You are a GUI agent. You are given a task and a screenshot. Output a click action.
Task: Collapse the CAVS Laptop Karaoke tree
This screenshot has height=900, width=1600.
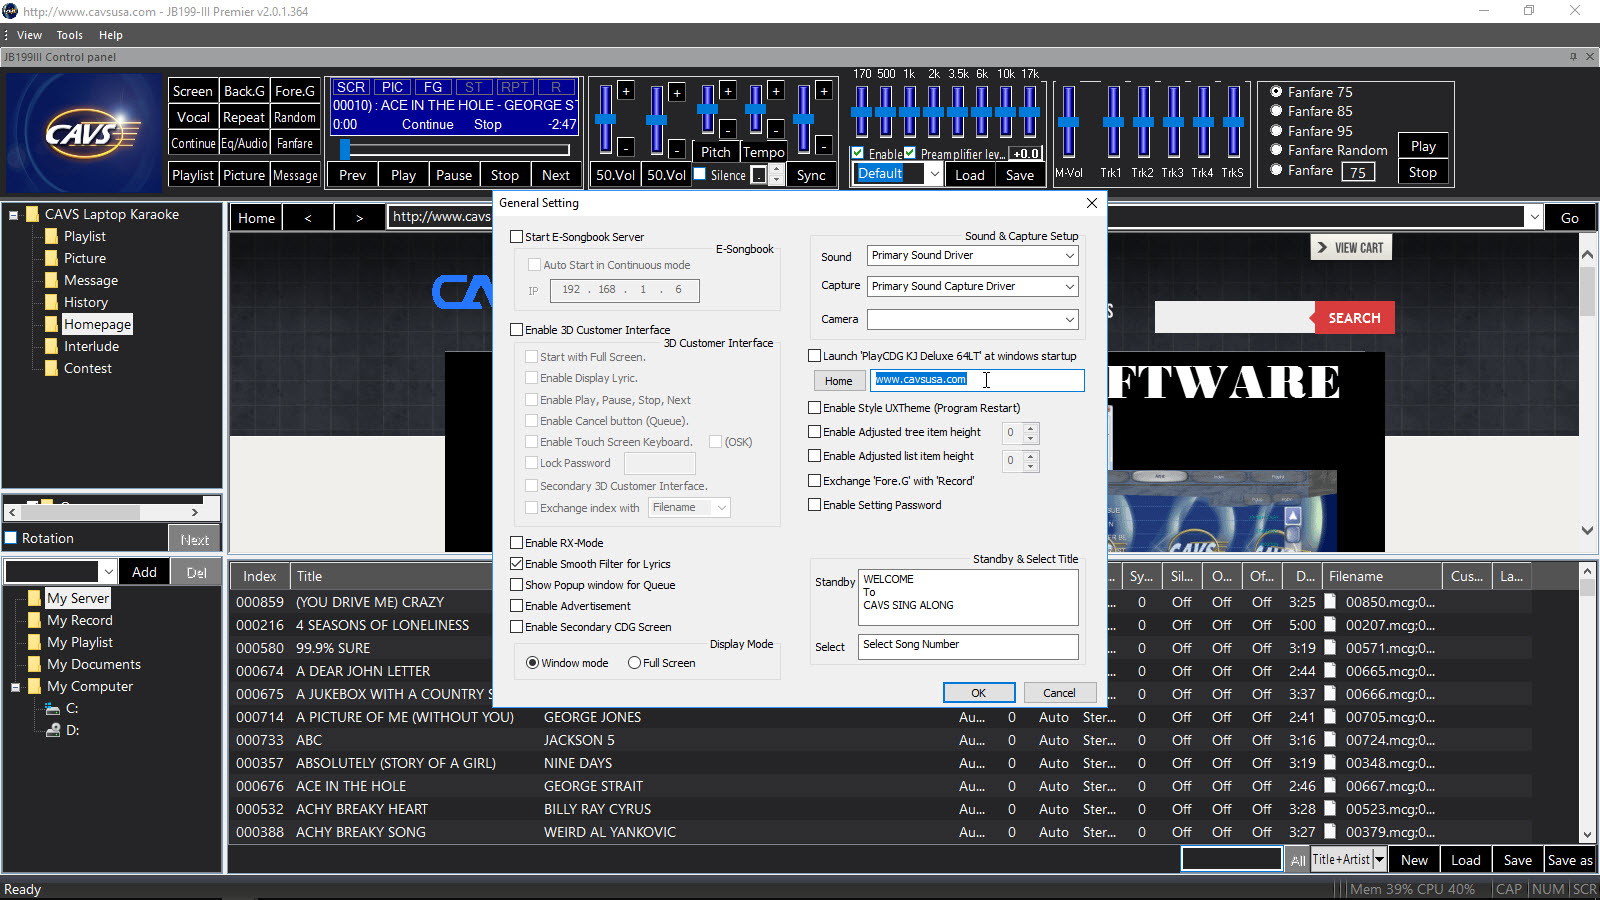[x=14, y=214]
